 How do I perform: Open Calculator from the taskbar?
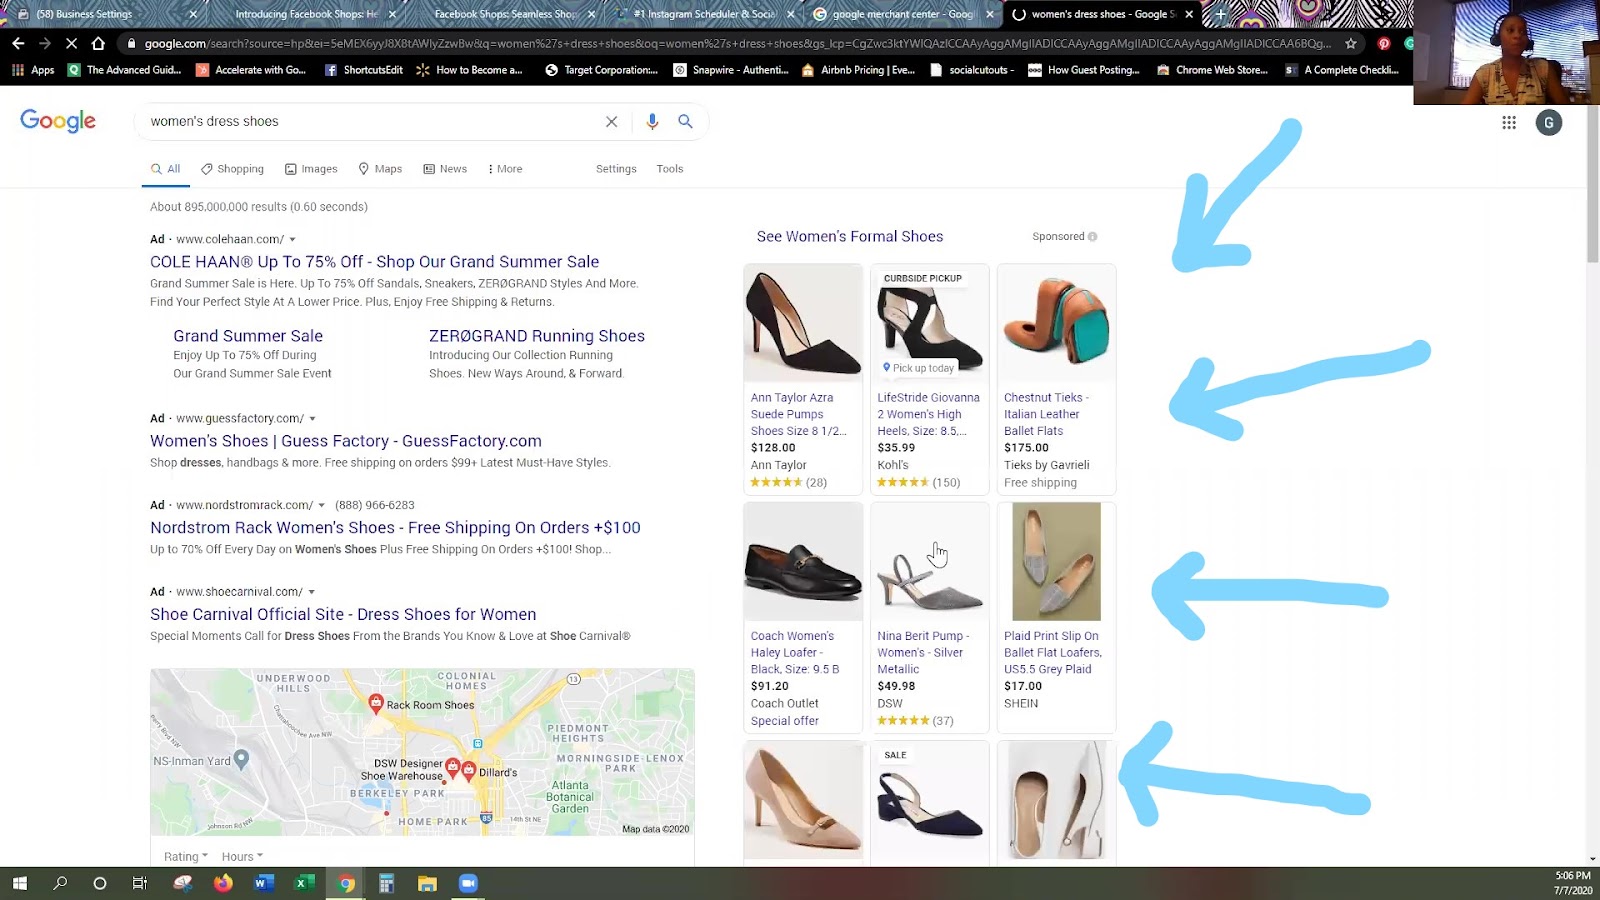386,883
